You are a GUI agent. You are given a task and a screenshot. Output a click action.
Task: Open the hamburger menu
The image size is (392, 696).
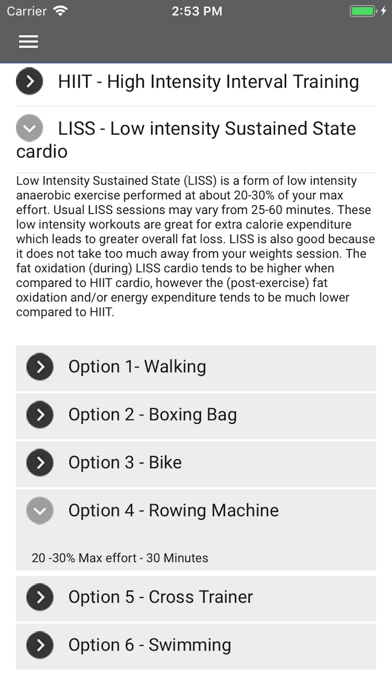(x=28, y=42)
